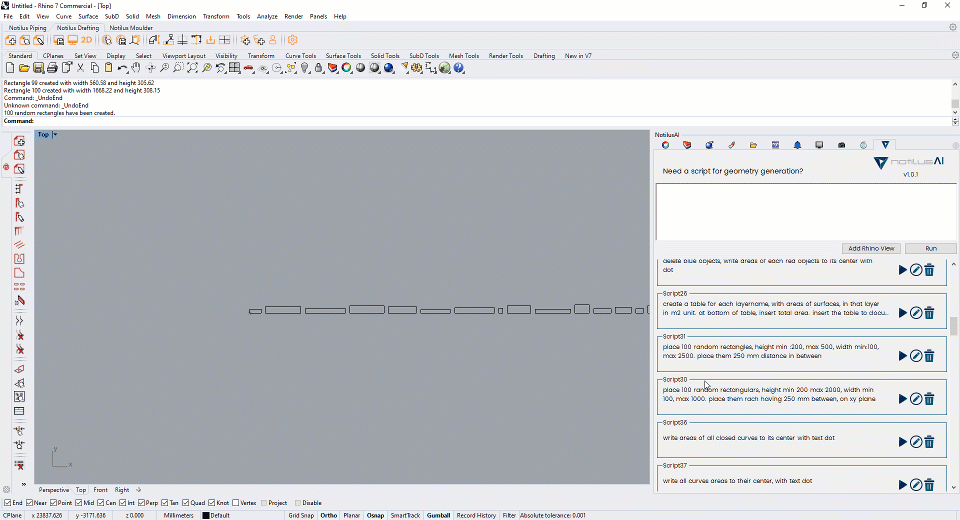
Task: Enable the Vertex osnap checkbox
Action: pos(235,503)
